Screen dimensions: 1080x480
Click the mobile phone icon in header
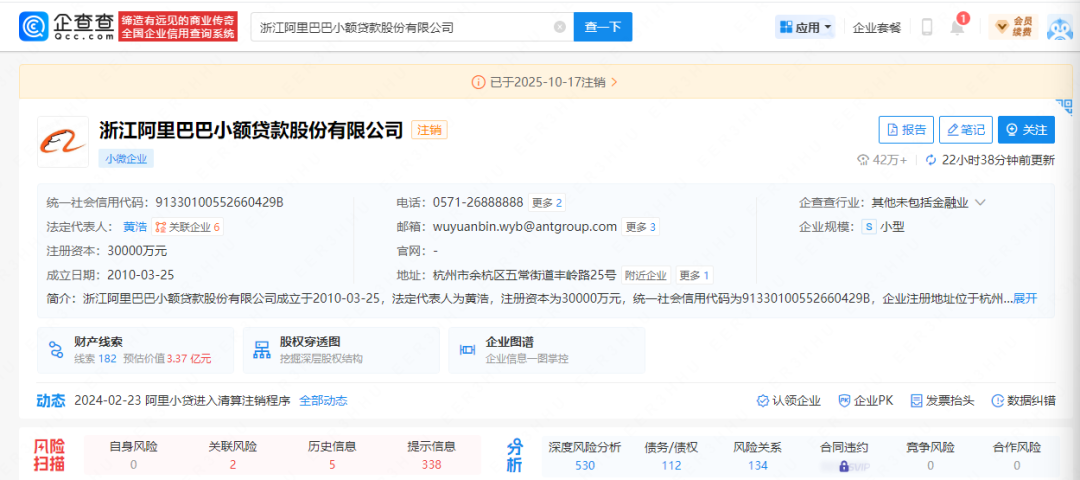point(927,28)
